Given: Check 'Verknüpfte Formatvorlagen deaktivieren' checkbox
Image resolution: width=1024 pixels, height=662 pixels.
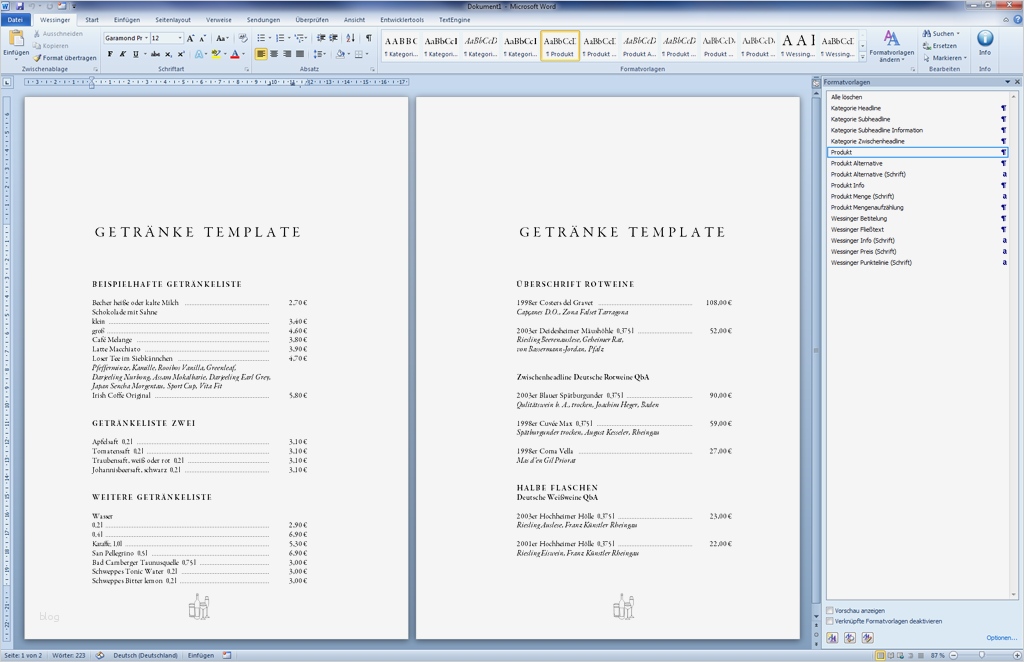Looking at the screenshot, I should (x=830, y=621).
